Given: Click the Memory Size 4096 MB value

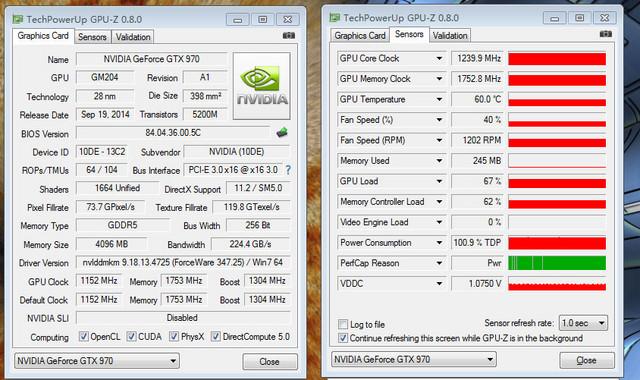Looking at the screenshot, I should coord(111,244).
